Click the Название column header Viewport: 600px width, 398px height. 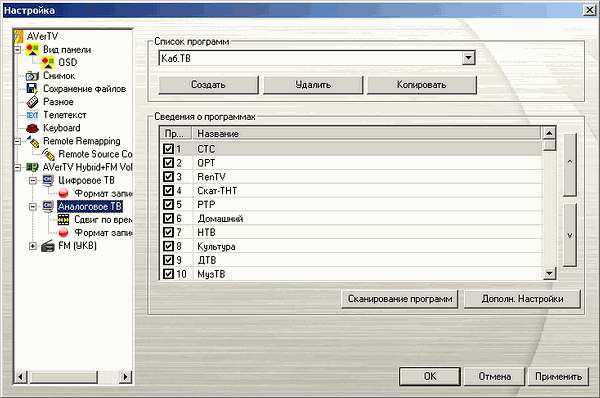tap(367, 134)
